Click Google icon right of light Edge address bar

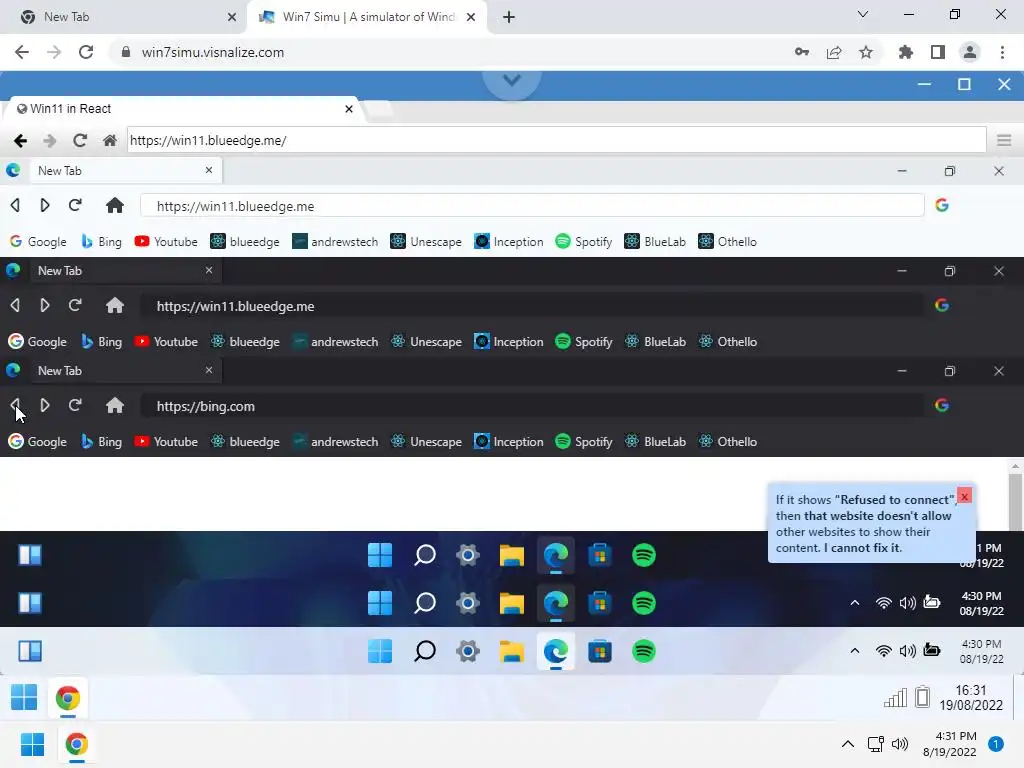coord(942,205)
